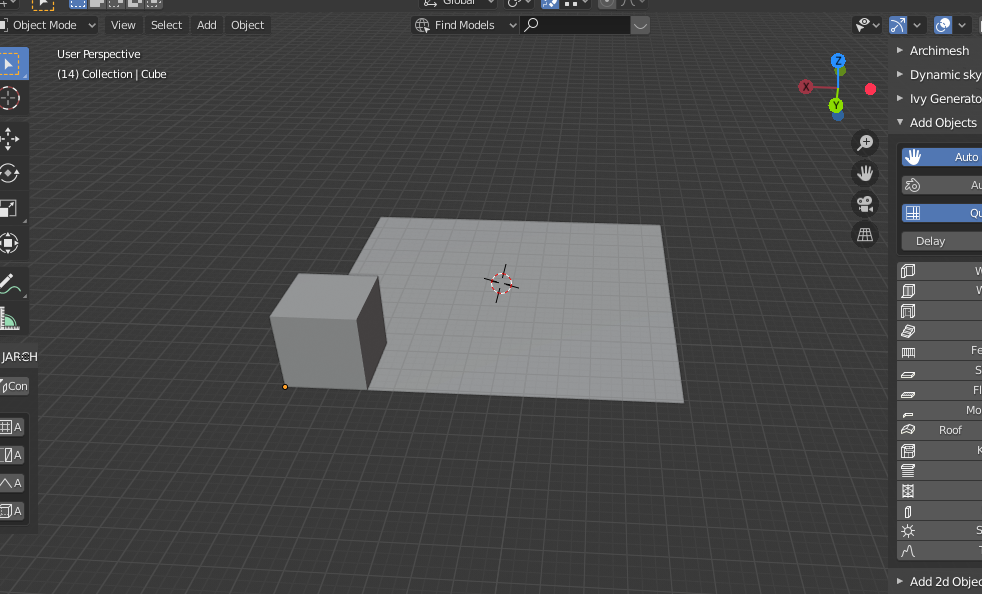
Task: Open the View menu
Action: click(123, 25)
